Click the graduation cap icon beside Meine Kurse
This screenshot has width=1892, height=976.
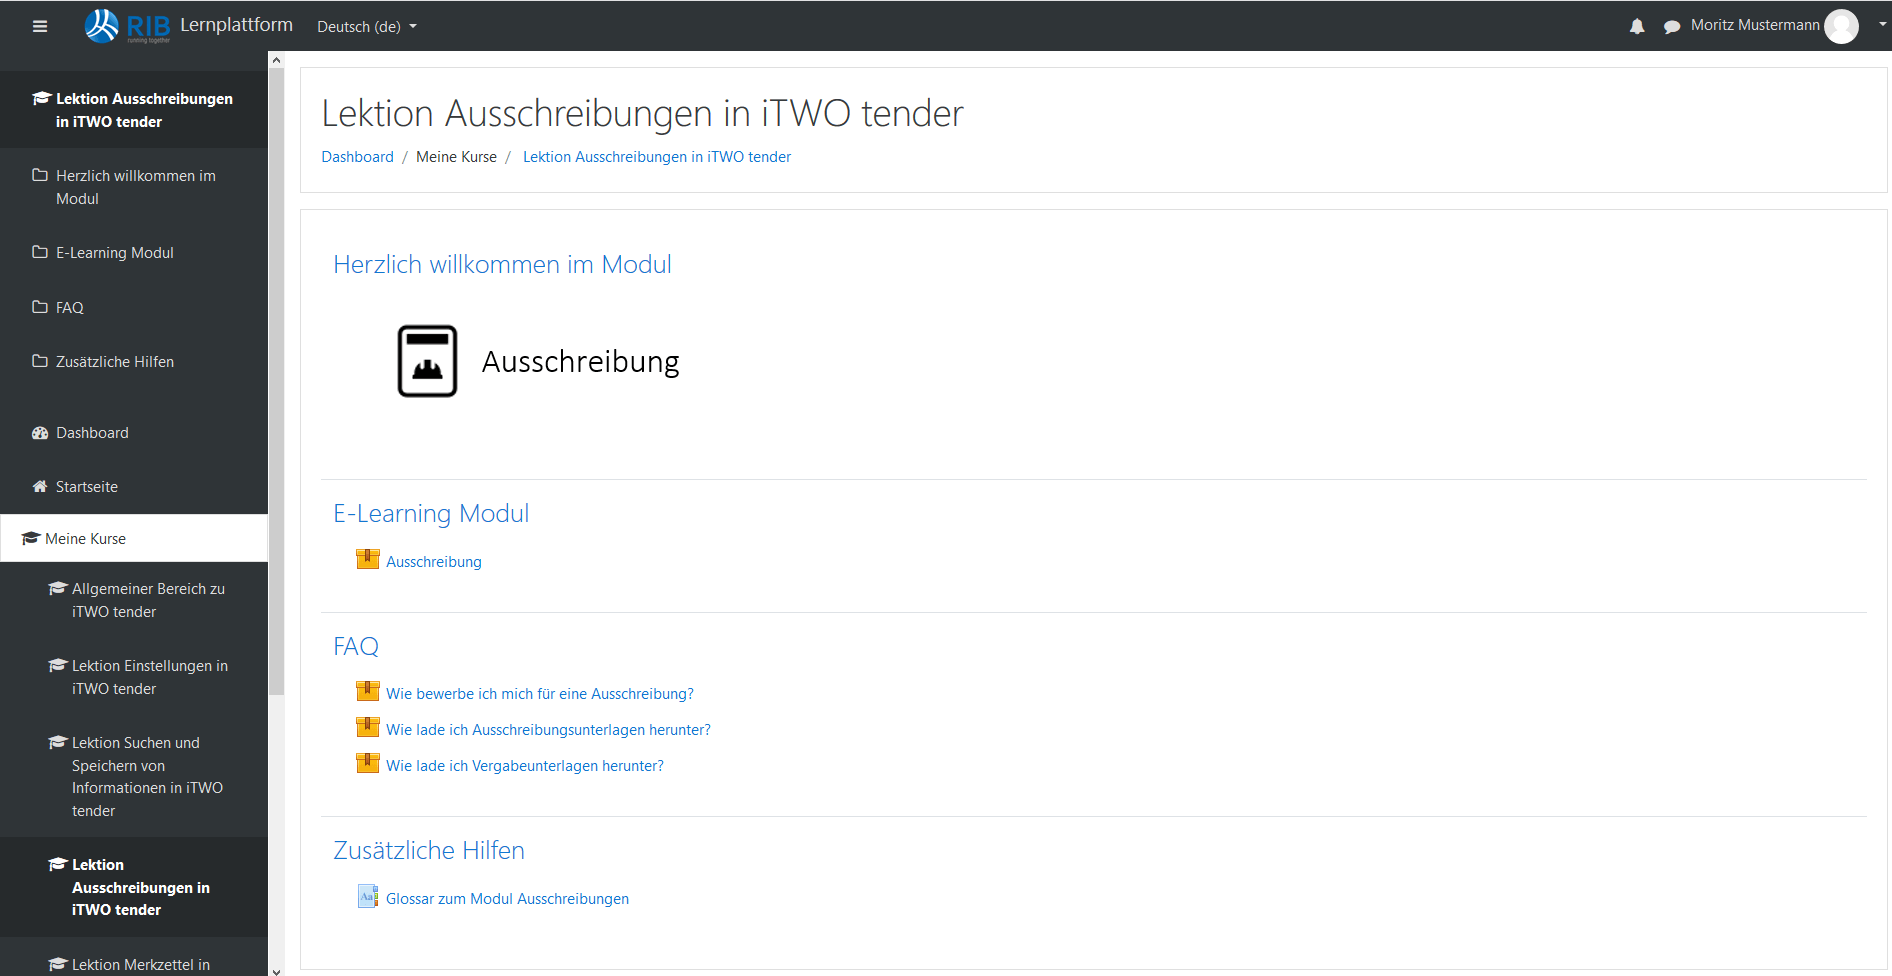(30, 538)
